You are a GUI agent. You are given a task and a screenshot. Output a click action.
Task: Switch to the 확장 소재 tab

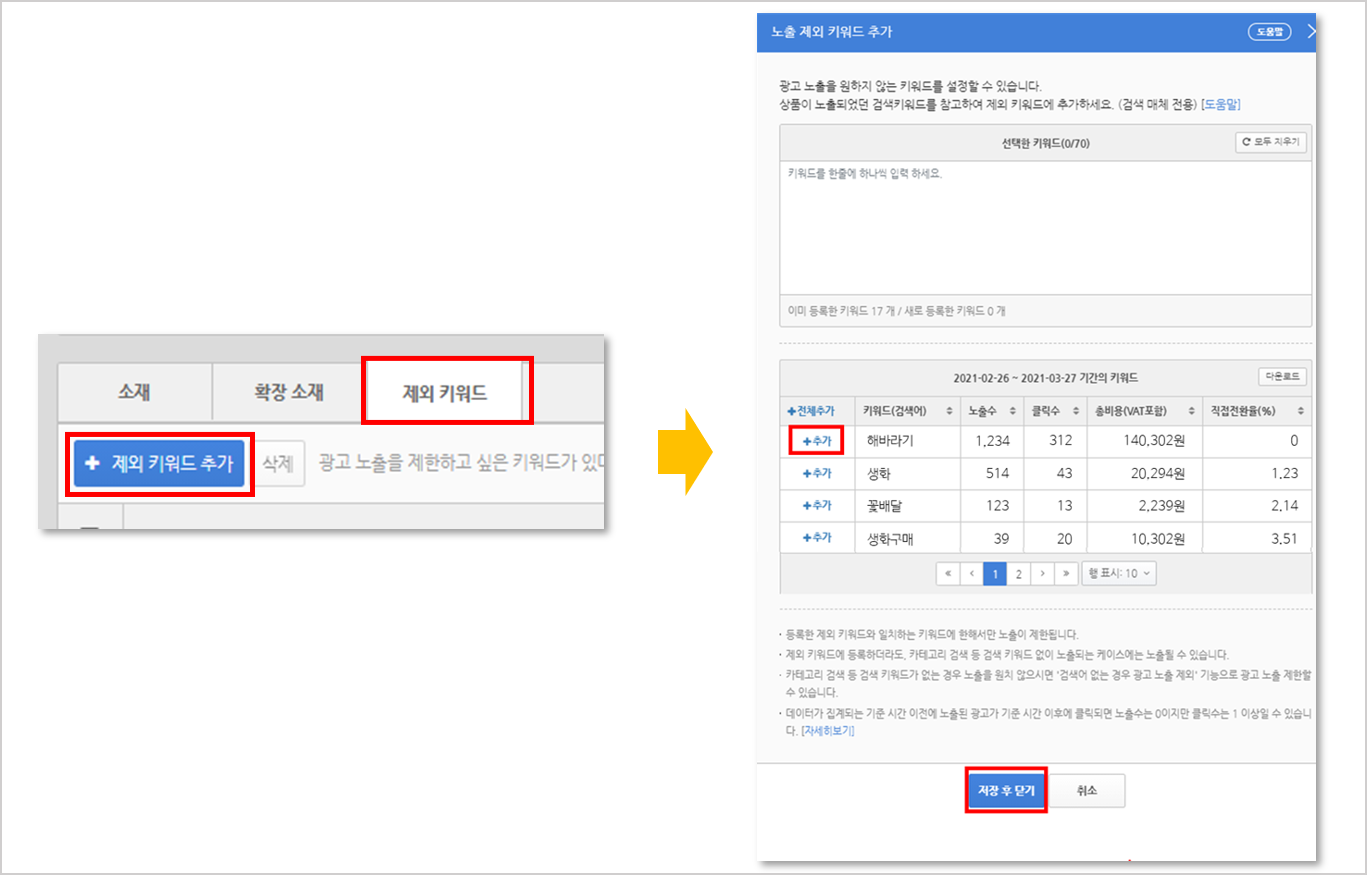pos(286,392)
